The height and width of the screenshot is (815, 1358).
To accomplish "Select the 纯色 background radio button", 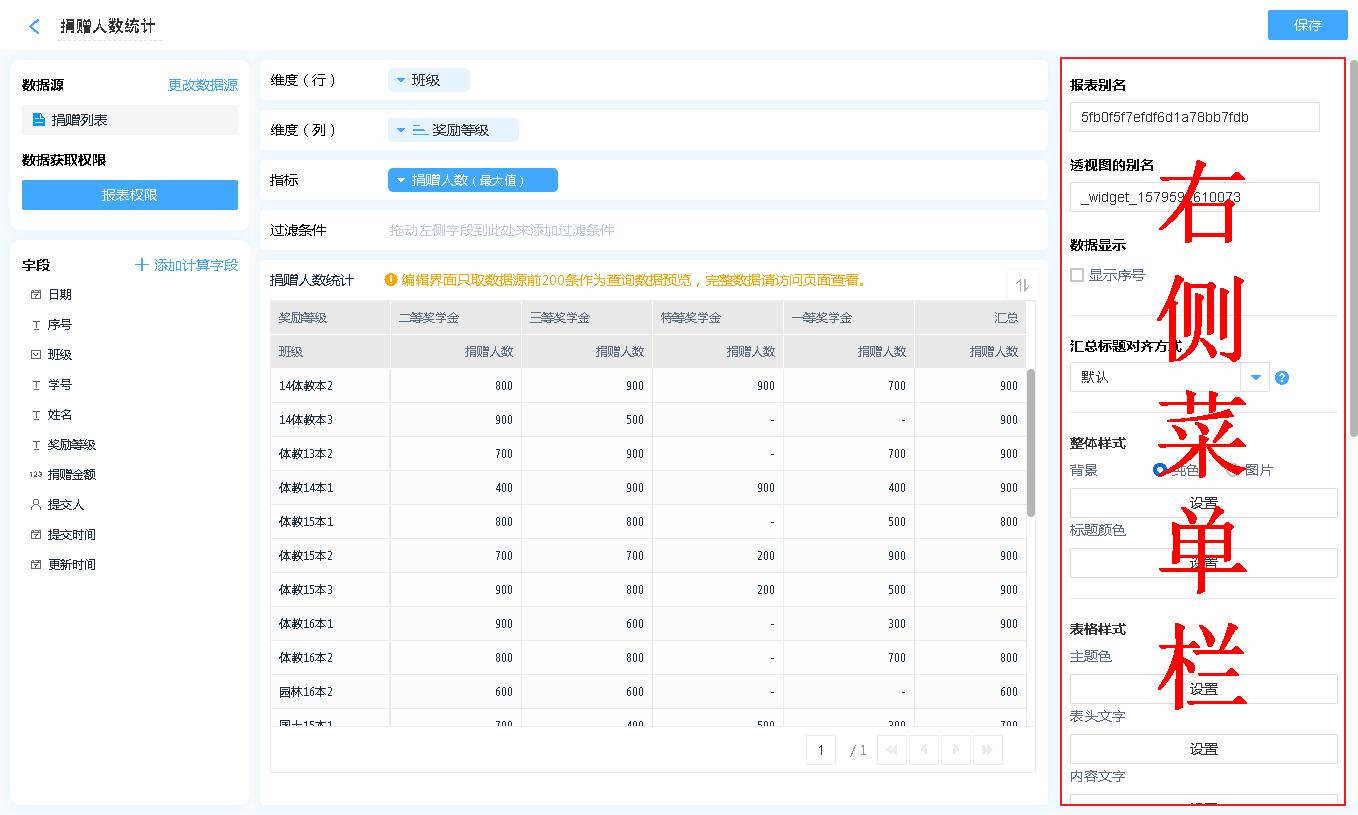I will (x=1160, y=470).
